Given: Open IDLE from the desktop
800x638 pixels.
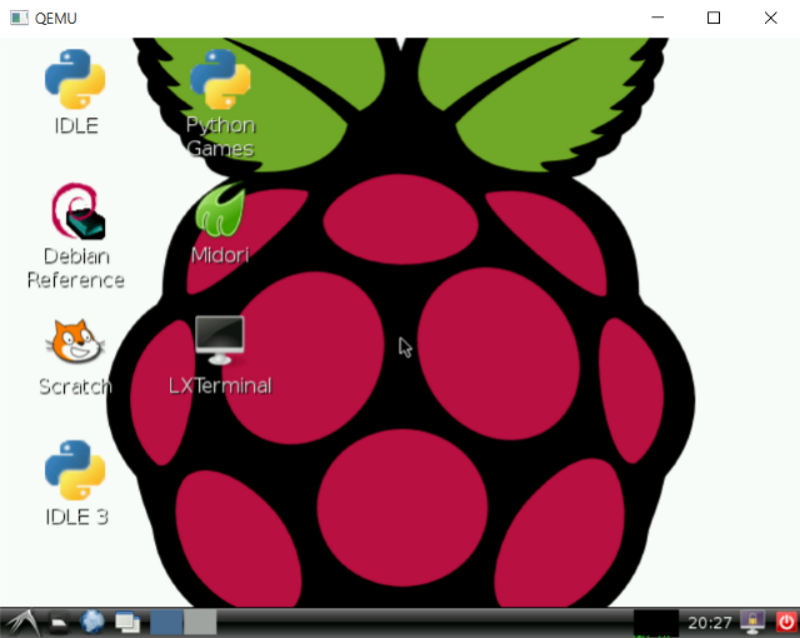Looking at the screenshot, I should [x=74, y=88].
